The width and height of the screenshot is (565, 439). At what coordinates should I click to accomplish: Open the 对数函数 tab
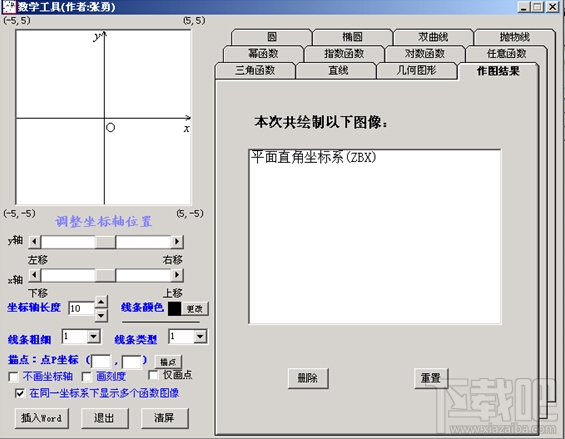(x=425, y=54)
